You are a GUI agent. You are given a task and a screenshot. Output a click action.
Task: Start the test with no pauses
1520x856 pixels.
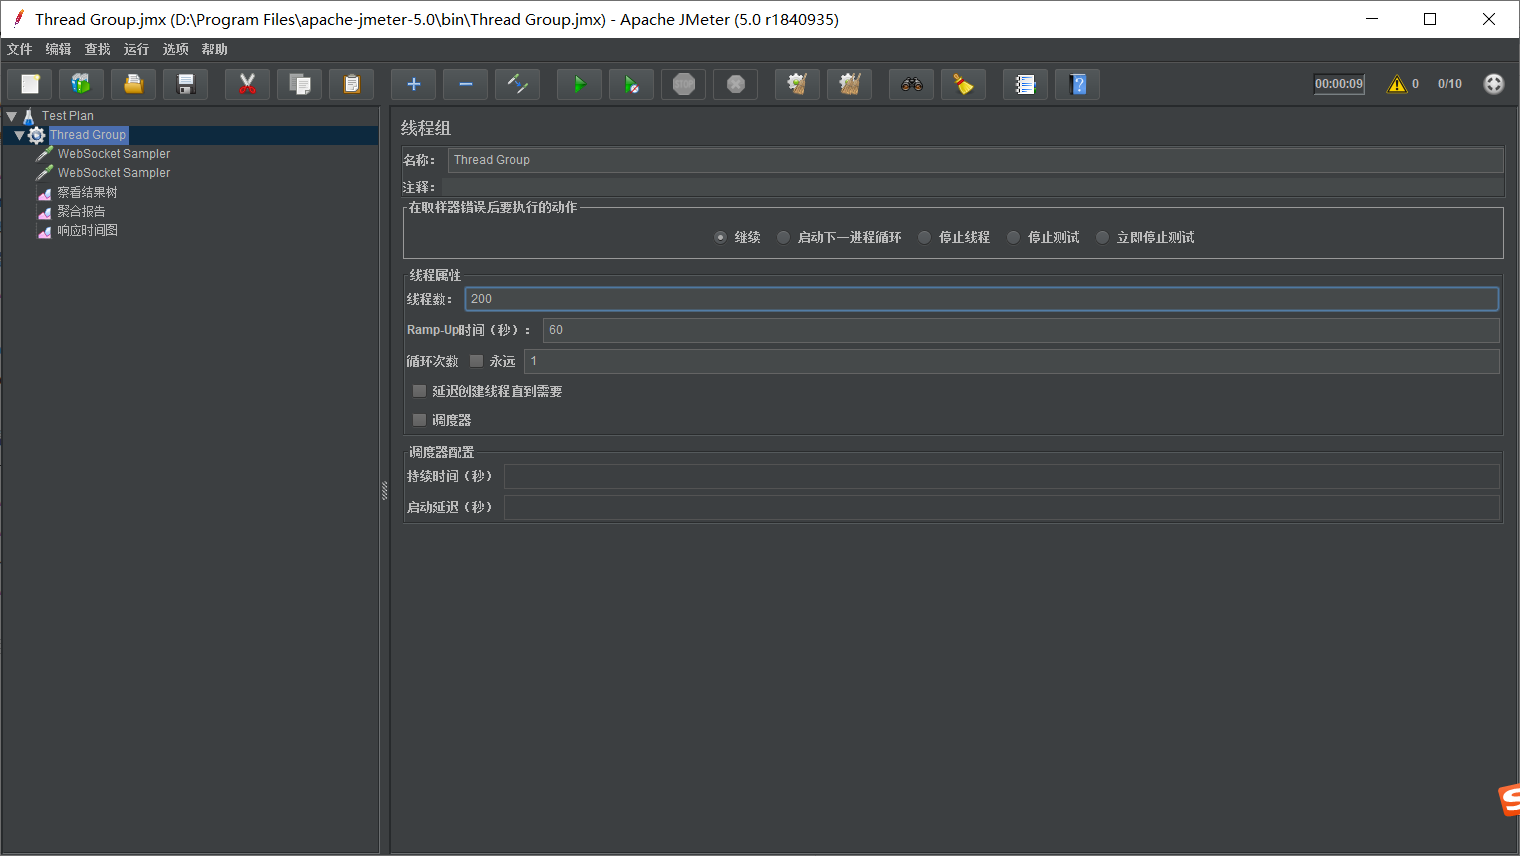(x=632, y=84)
